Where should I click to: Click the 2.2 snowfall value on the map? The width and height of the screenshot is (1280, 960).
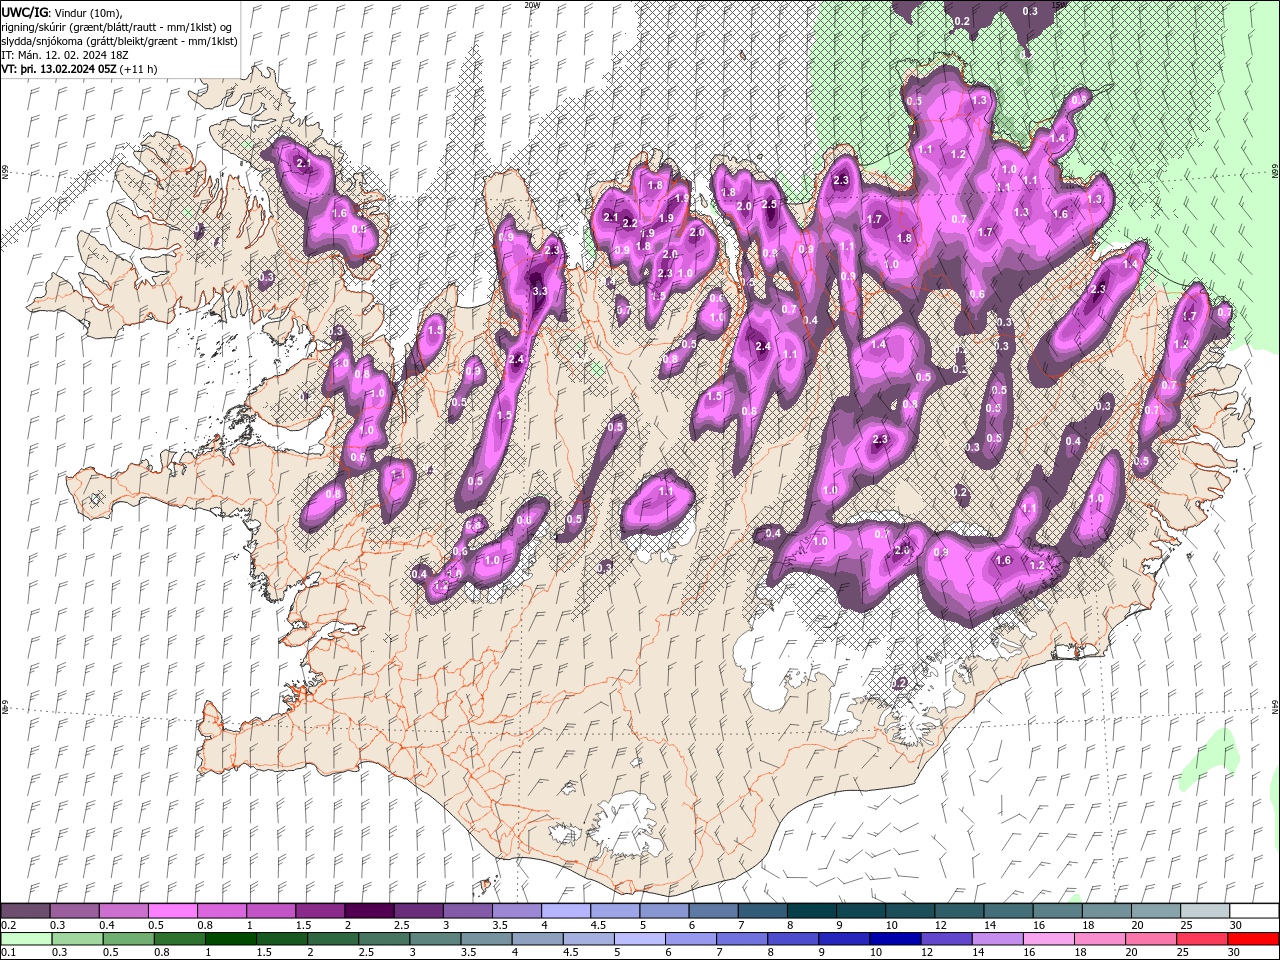pos(629,223)
